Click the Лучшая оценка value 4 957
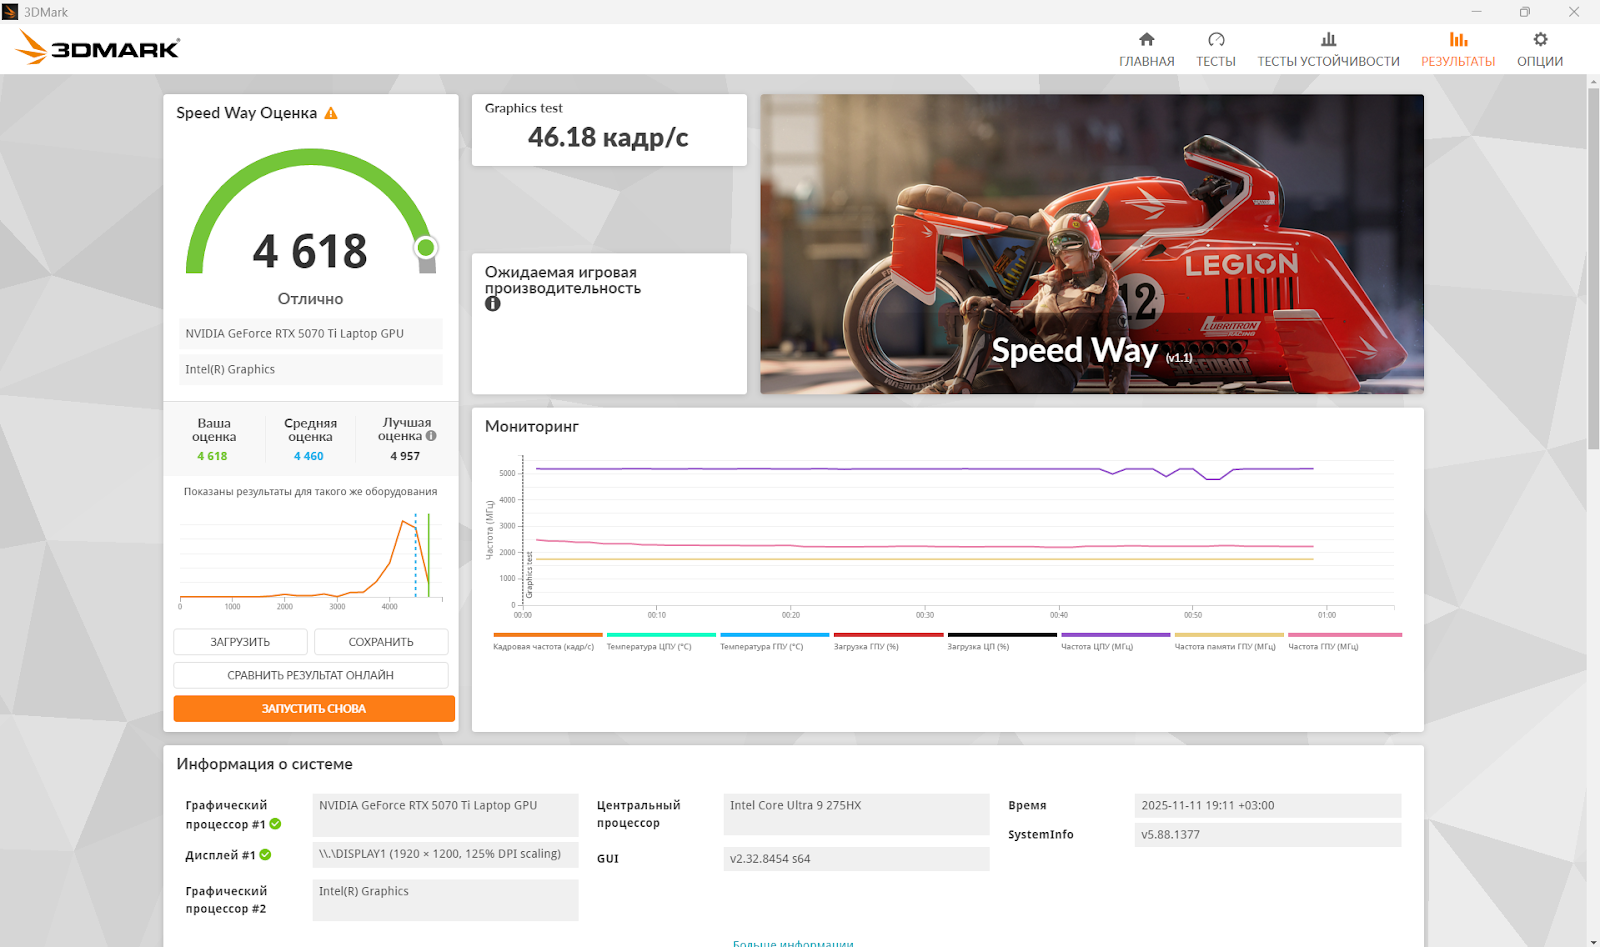Screen dimensions: 1600x947 405,456
